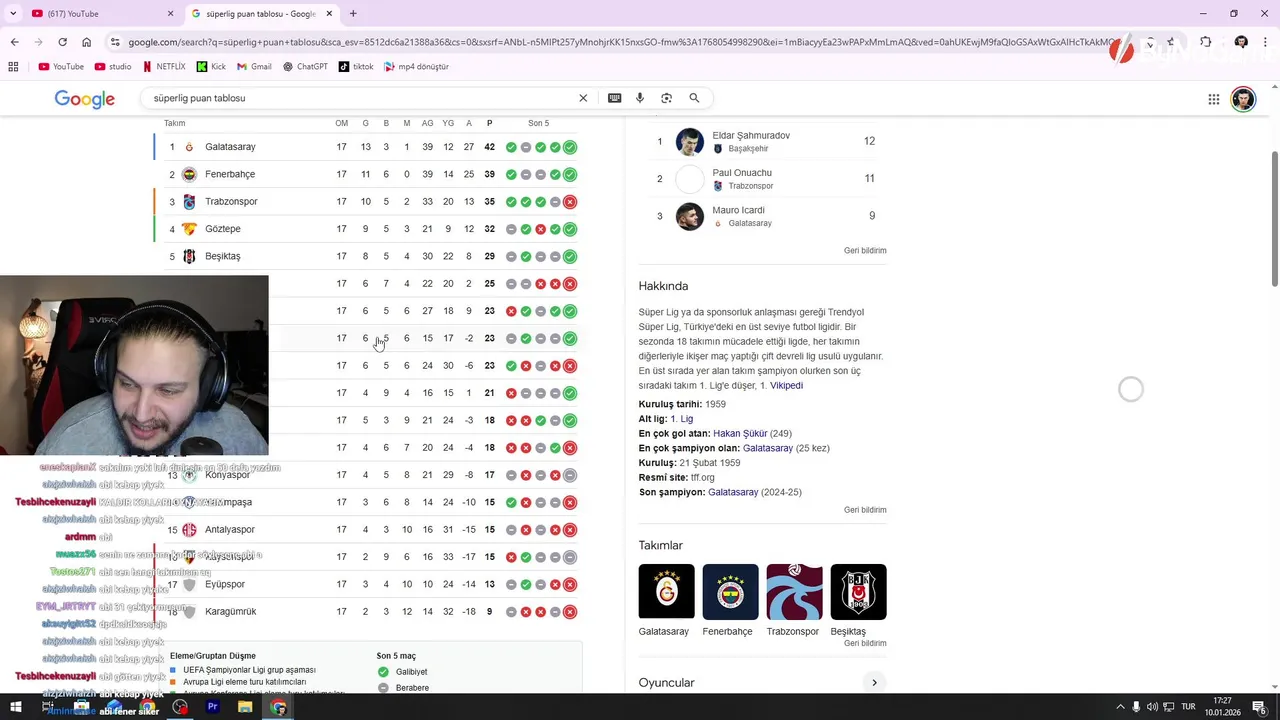The width and height of the screenshot is (1280, 720).
Task: Open Google account profile picture
Action: click(1243, 99)
